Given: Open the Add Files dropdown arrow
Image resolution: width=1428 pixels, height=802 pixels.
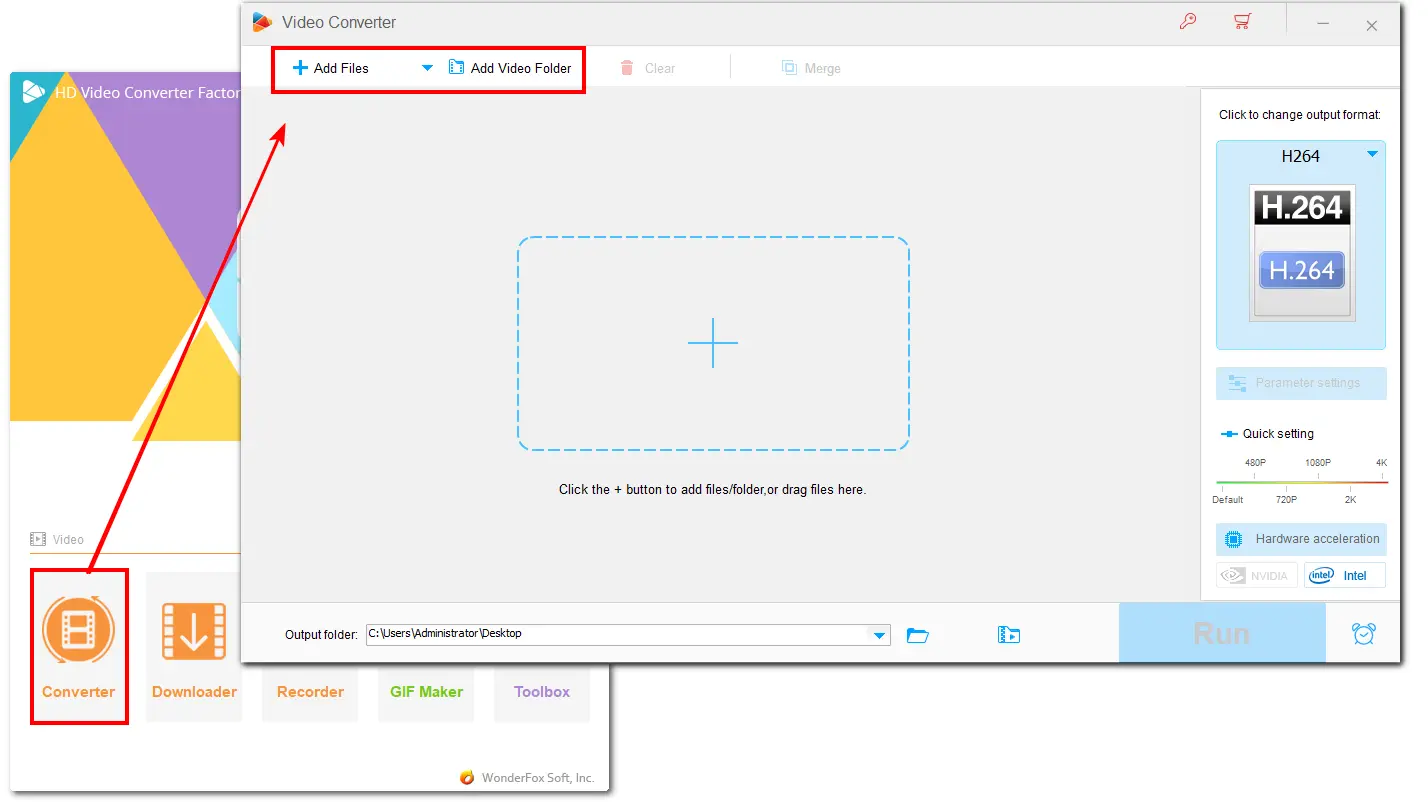Looking at the screenshot, I should point(427,68).
